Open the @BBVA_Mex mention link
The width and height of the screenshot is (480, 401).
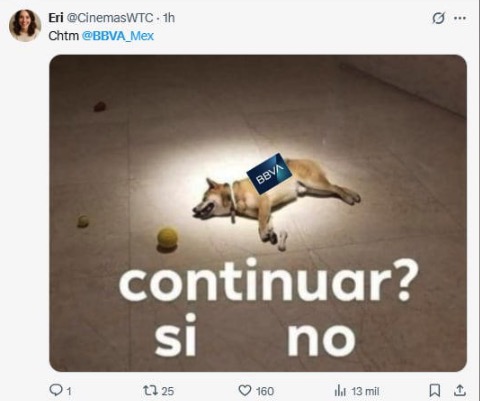click(x=118, y=36)
